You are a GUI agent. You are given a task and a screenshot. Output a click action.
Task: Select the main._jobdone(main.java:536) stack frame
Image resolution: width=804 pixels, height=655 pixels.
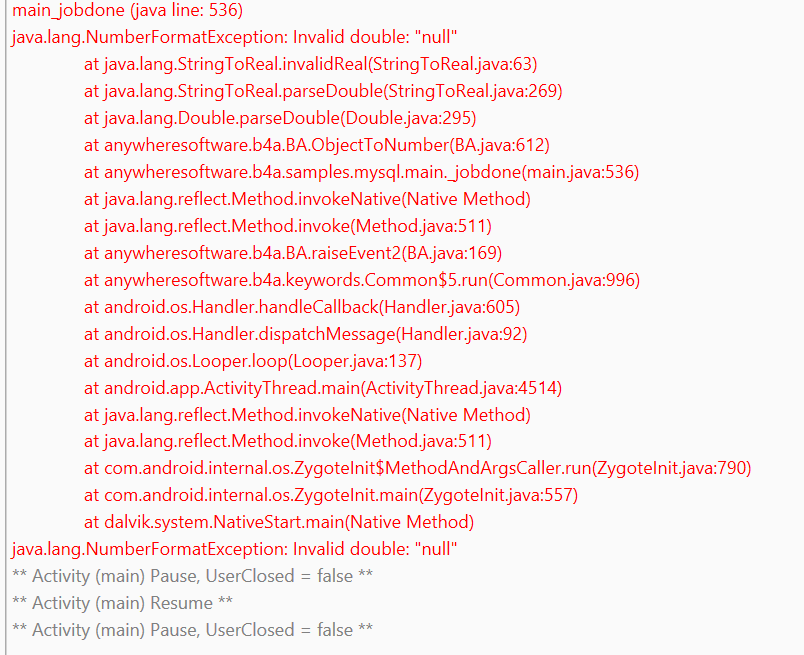pos(361,173)
